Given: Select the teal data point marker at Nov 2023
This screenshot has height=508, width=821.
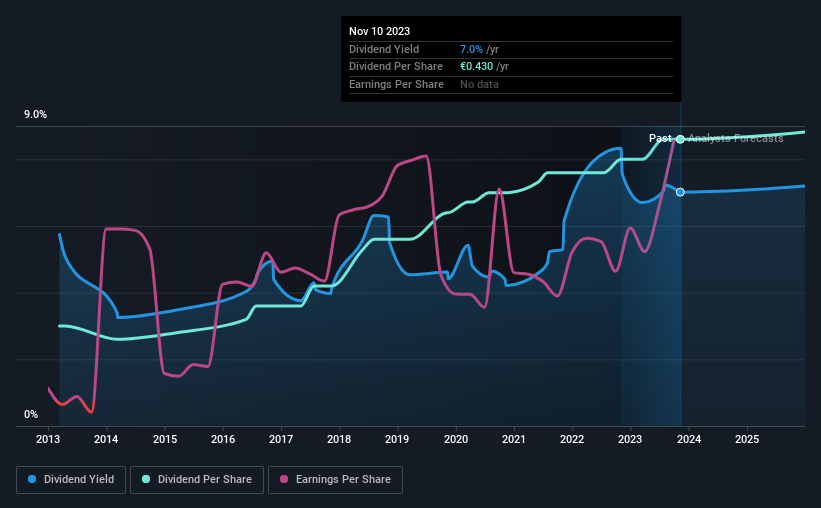Looking at the screenshot, I should pyautogui.click(x=680, y=139).
